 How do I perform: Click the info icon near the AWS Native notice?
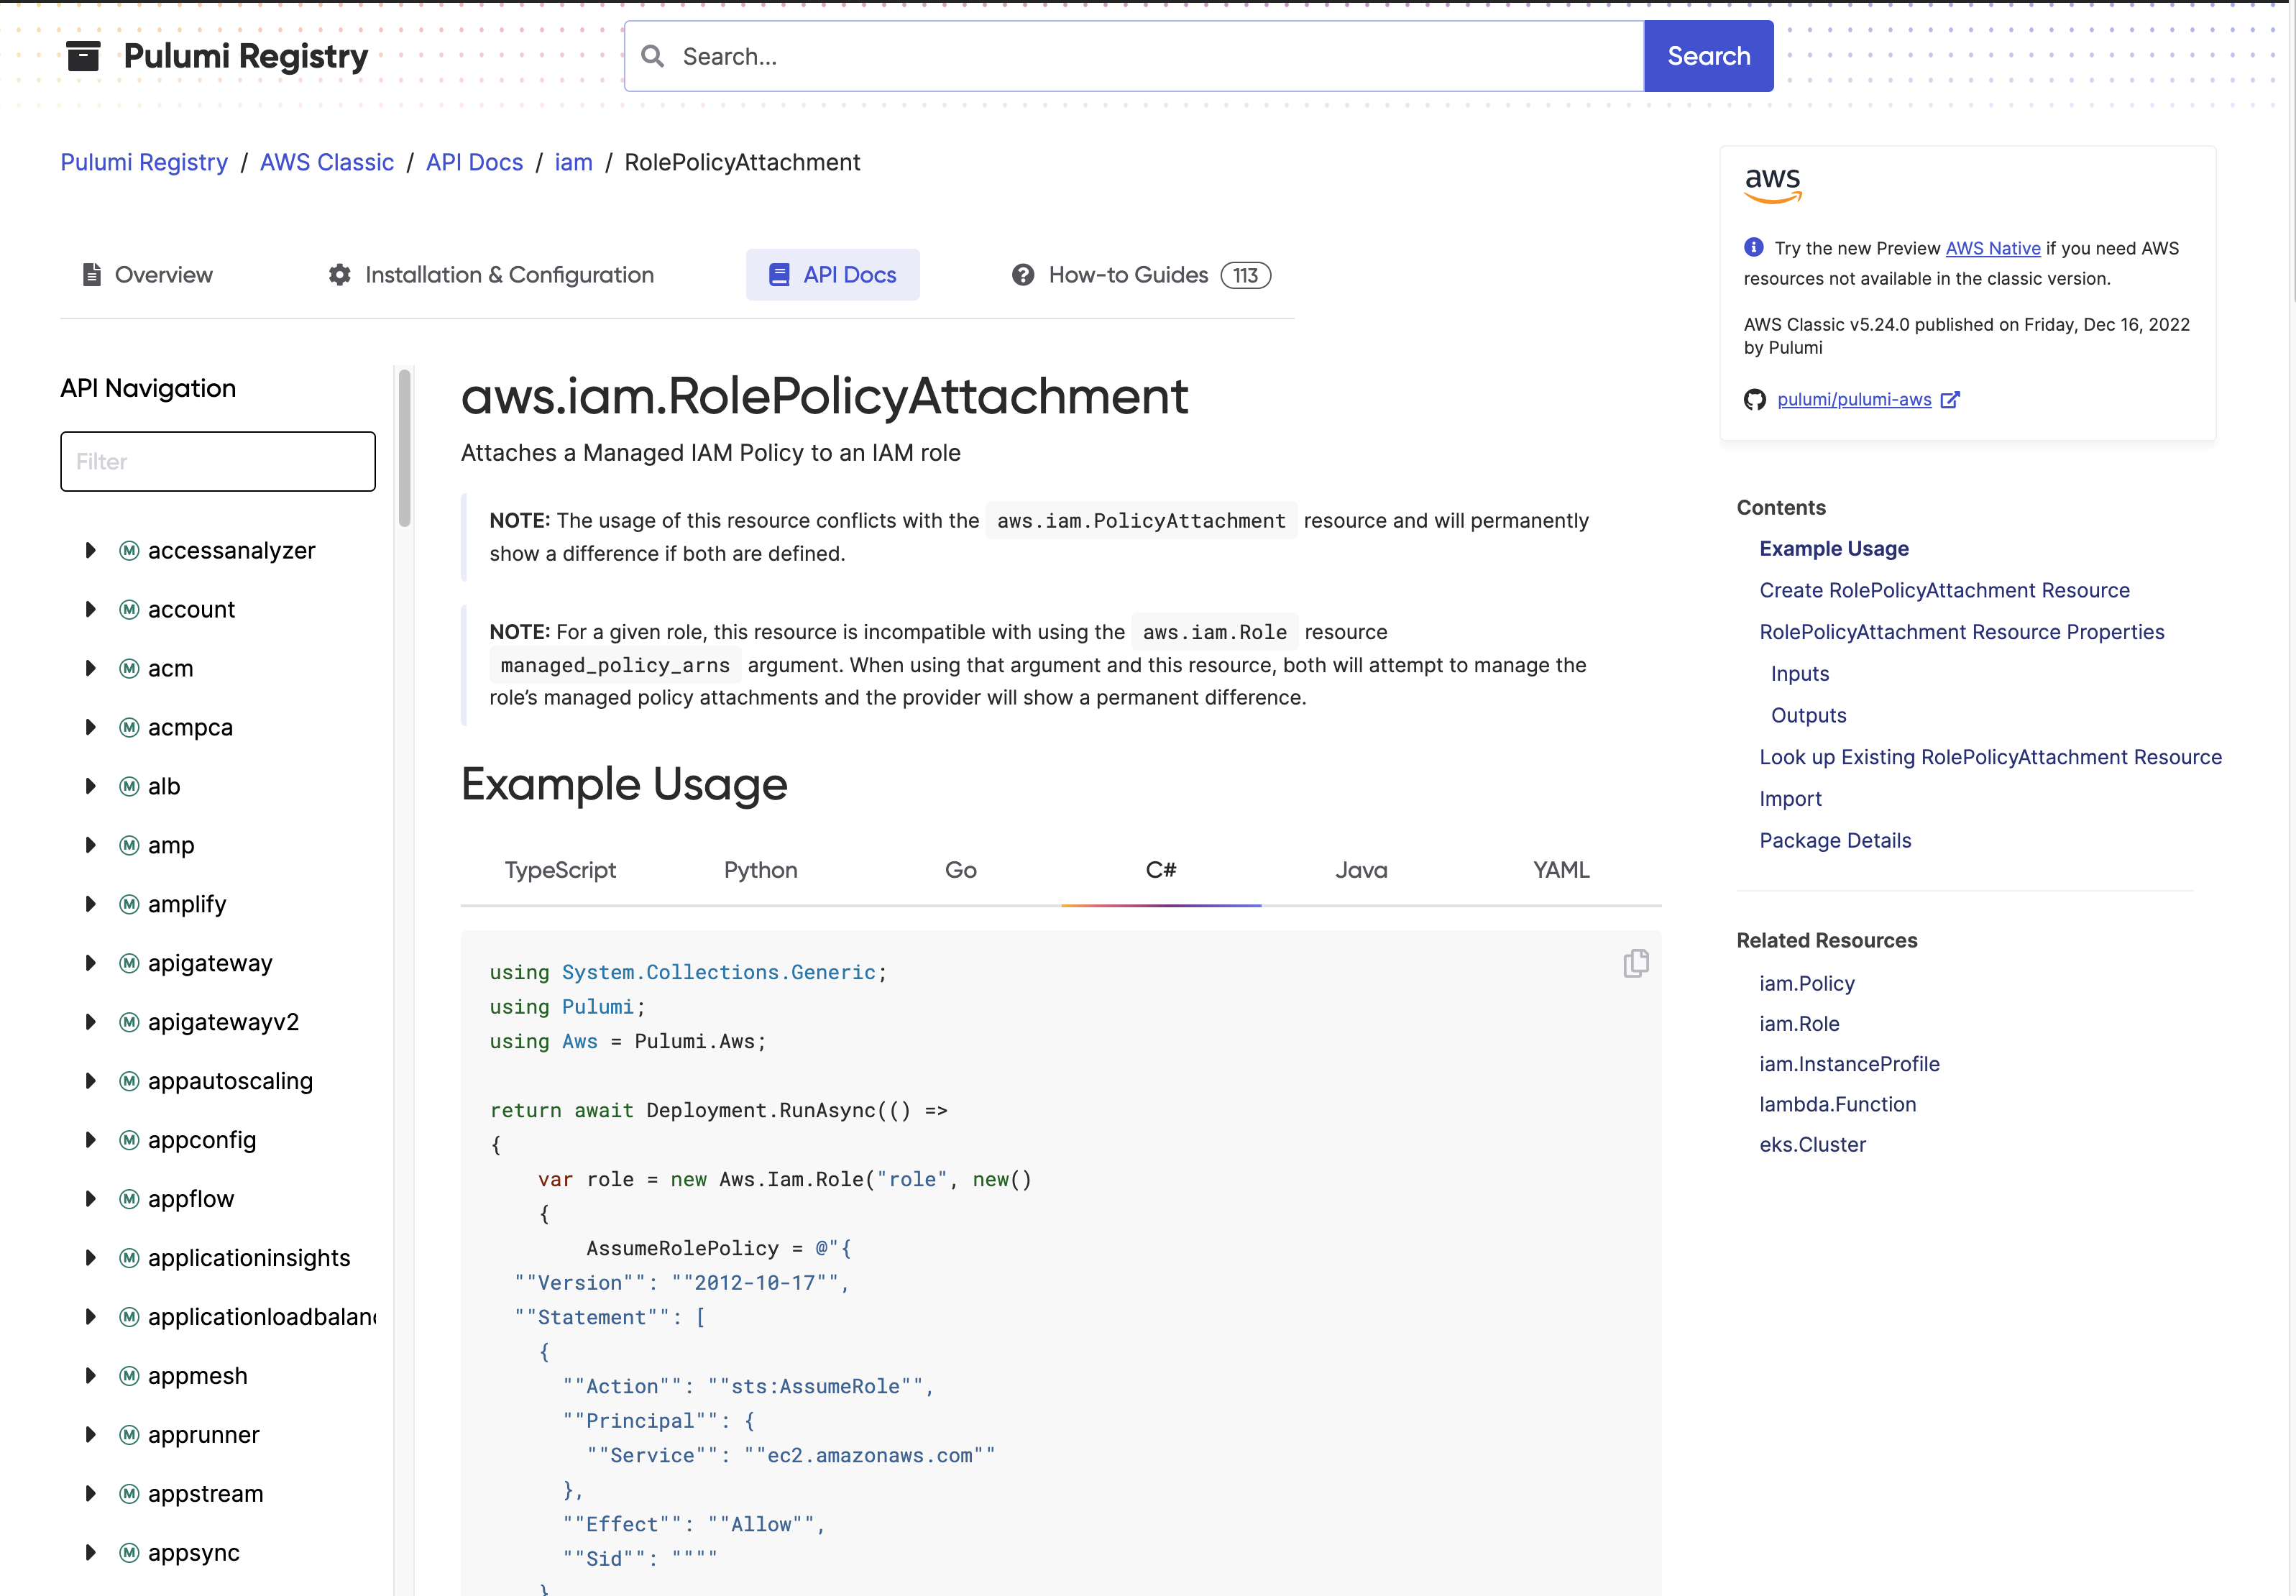(1753, 247)
